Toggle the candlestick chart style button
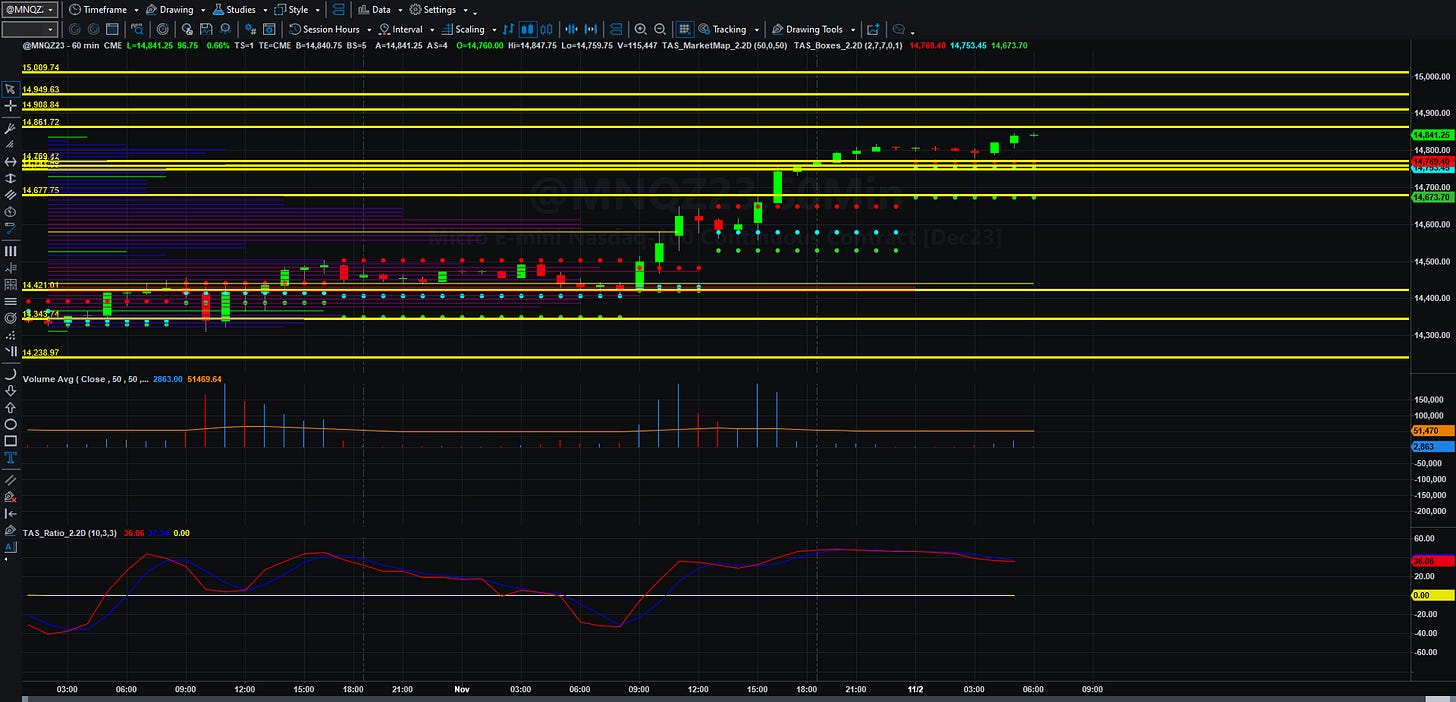1456x702 pixels. [528, 30]
